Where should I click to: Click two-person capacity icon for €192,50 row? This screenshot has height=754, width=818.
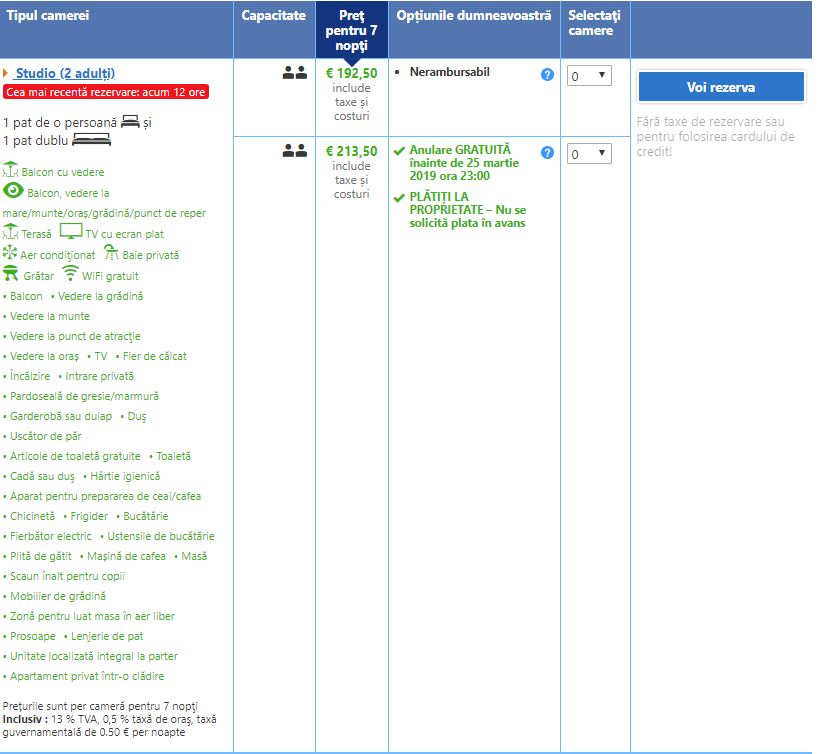294,73
